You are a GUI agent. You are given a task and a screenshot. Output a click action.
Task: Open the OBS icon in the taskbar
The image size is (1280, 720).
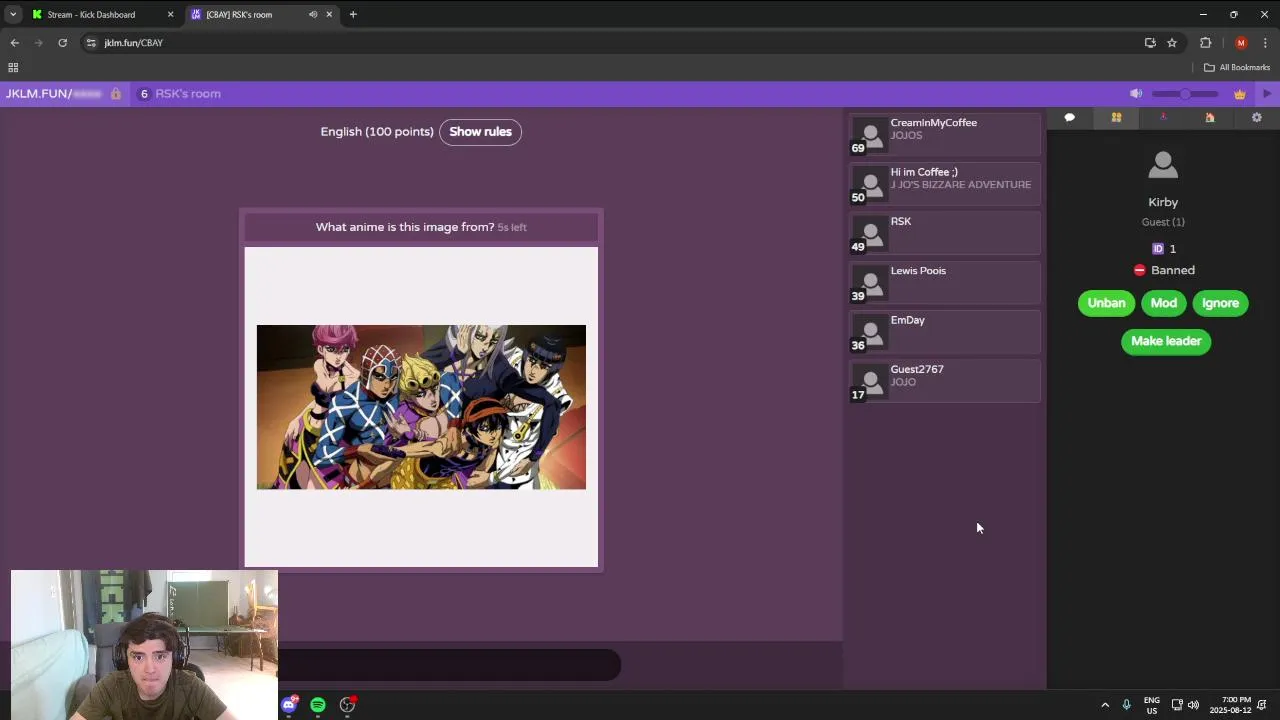point(347,705)
